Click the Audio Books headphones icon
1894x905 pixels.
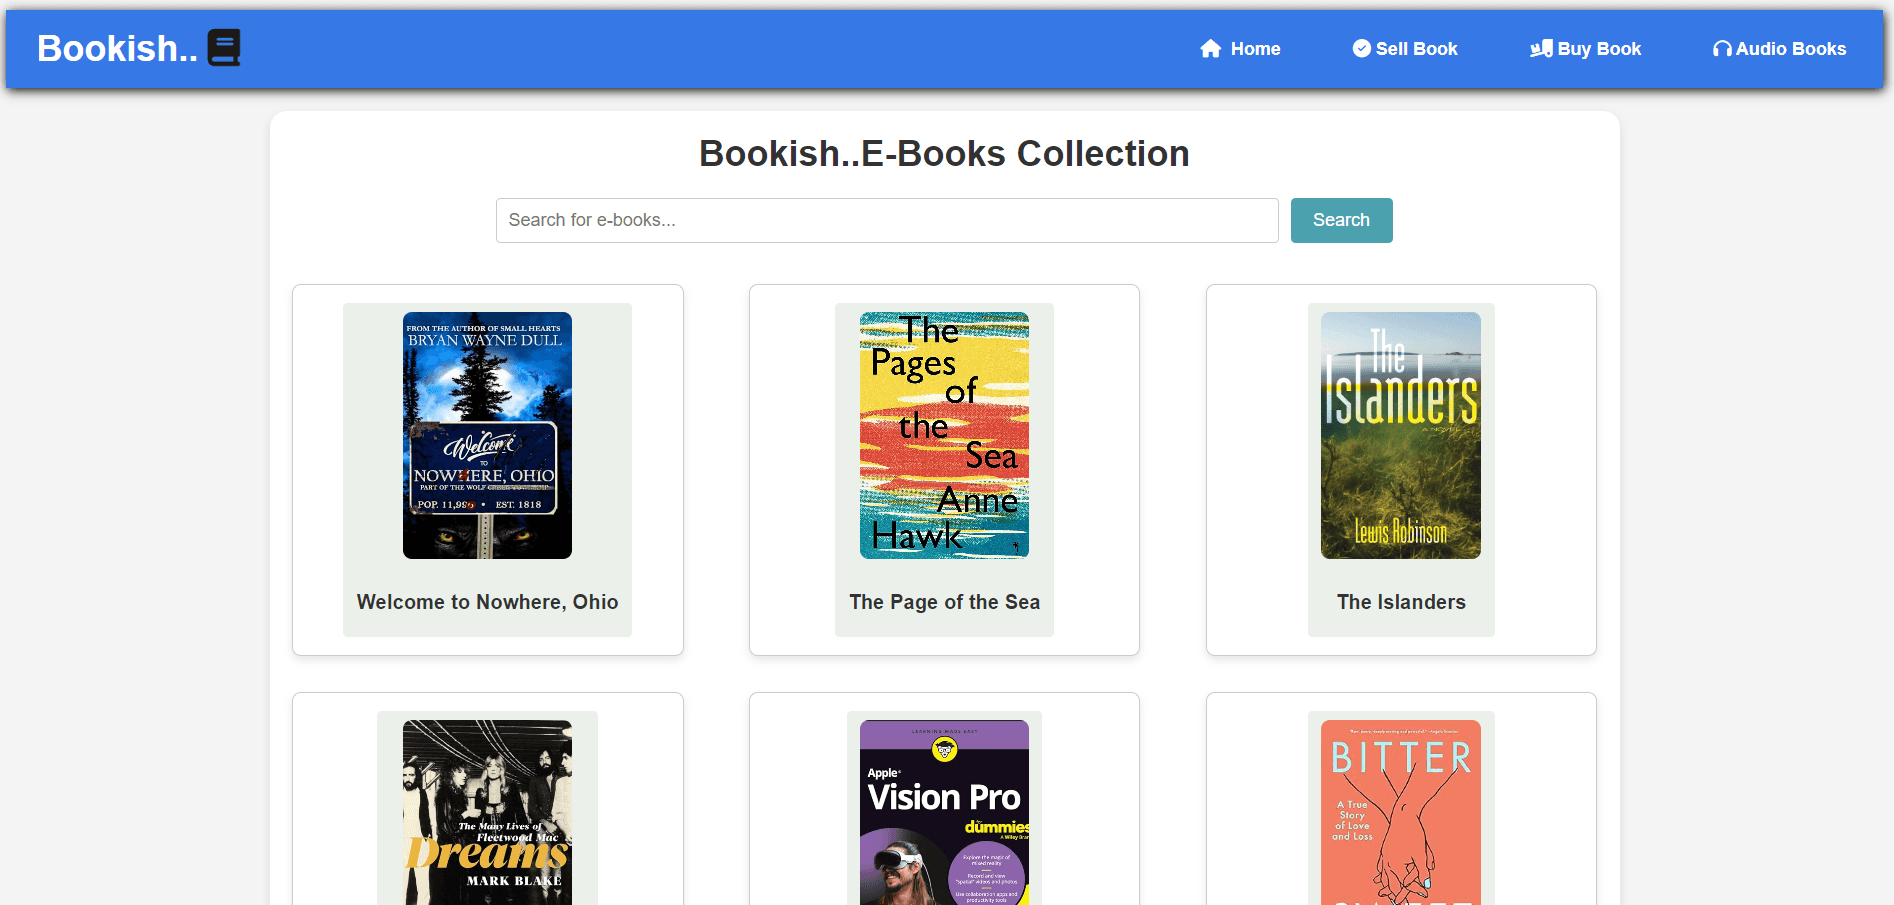1722,49
